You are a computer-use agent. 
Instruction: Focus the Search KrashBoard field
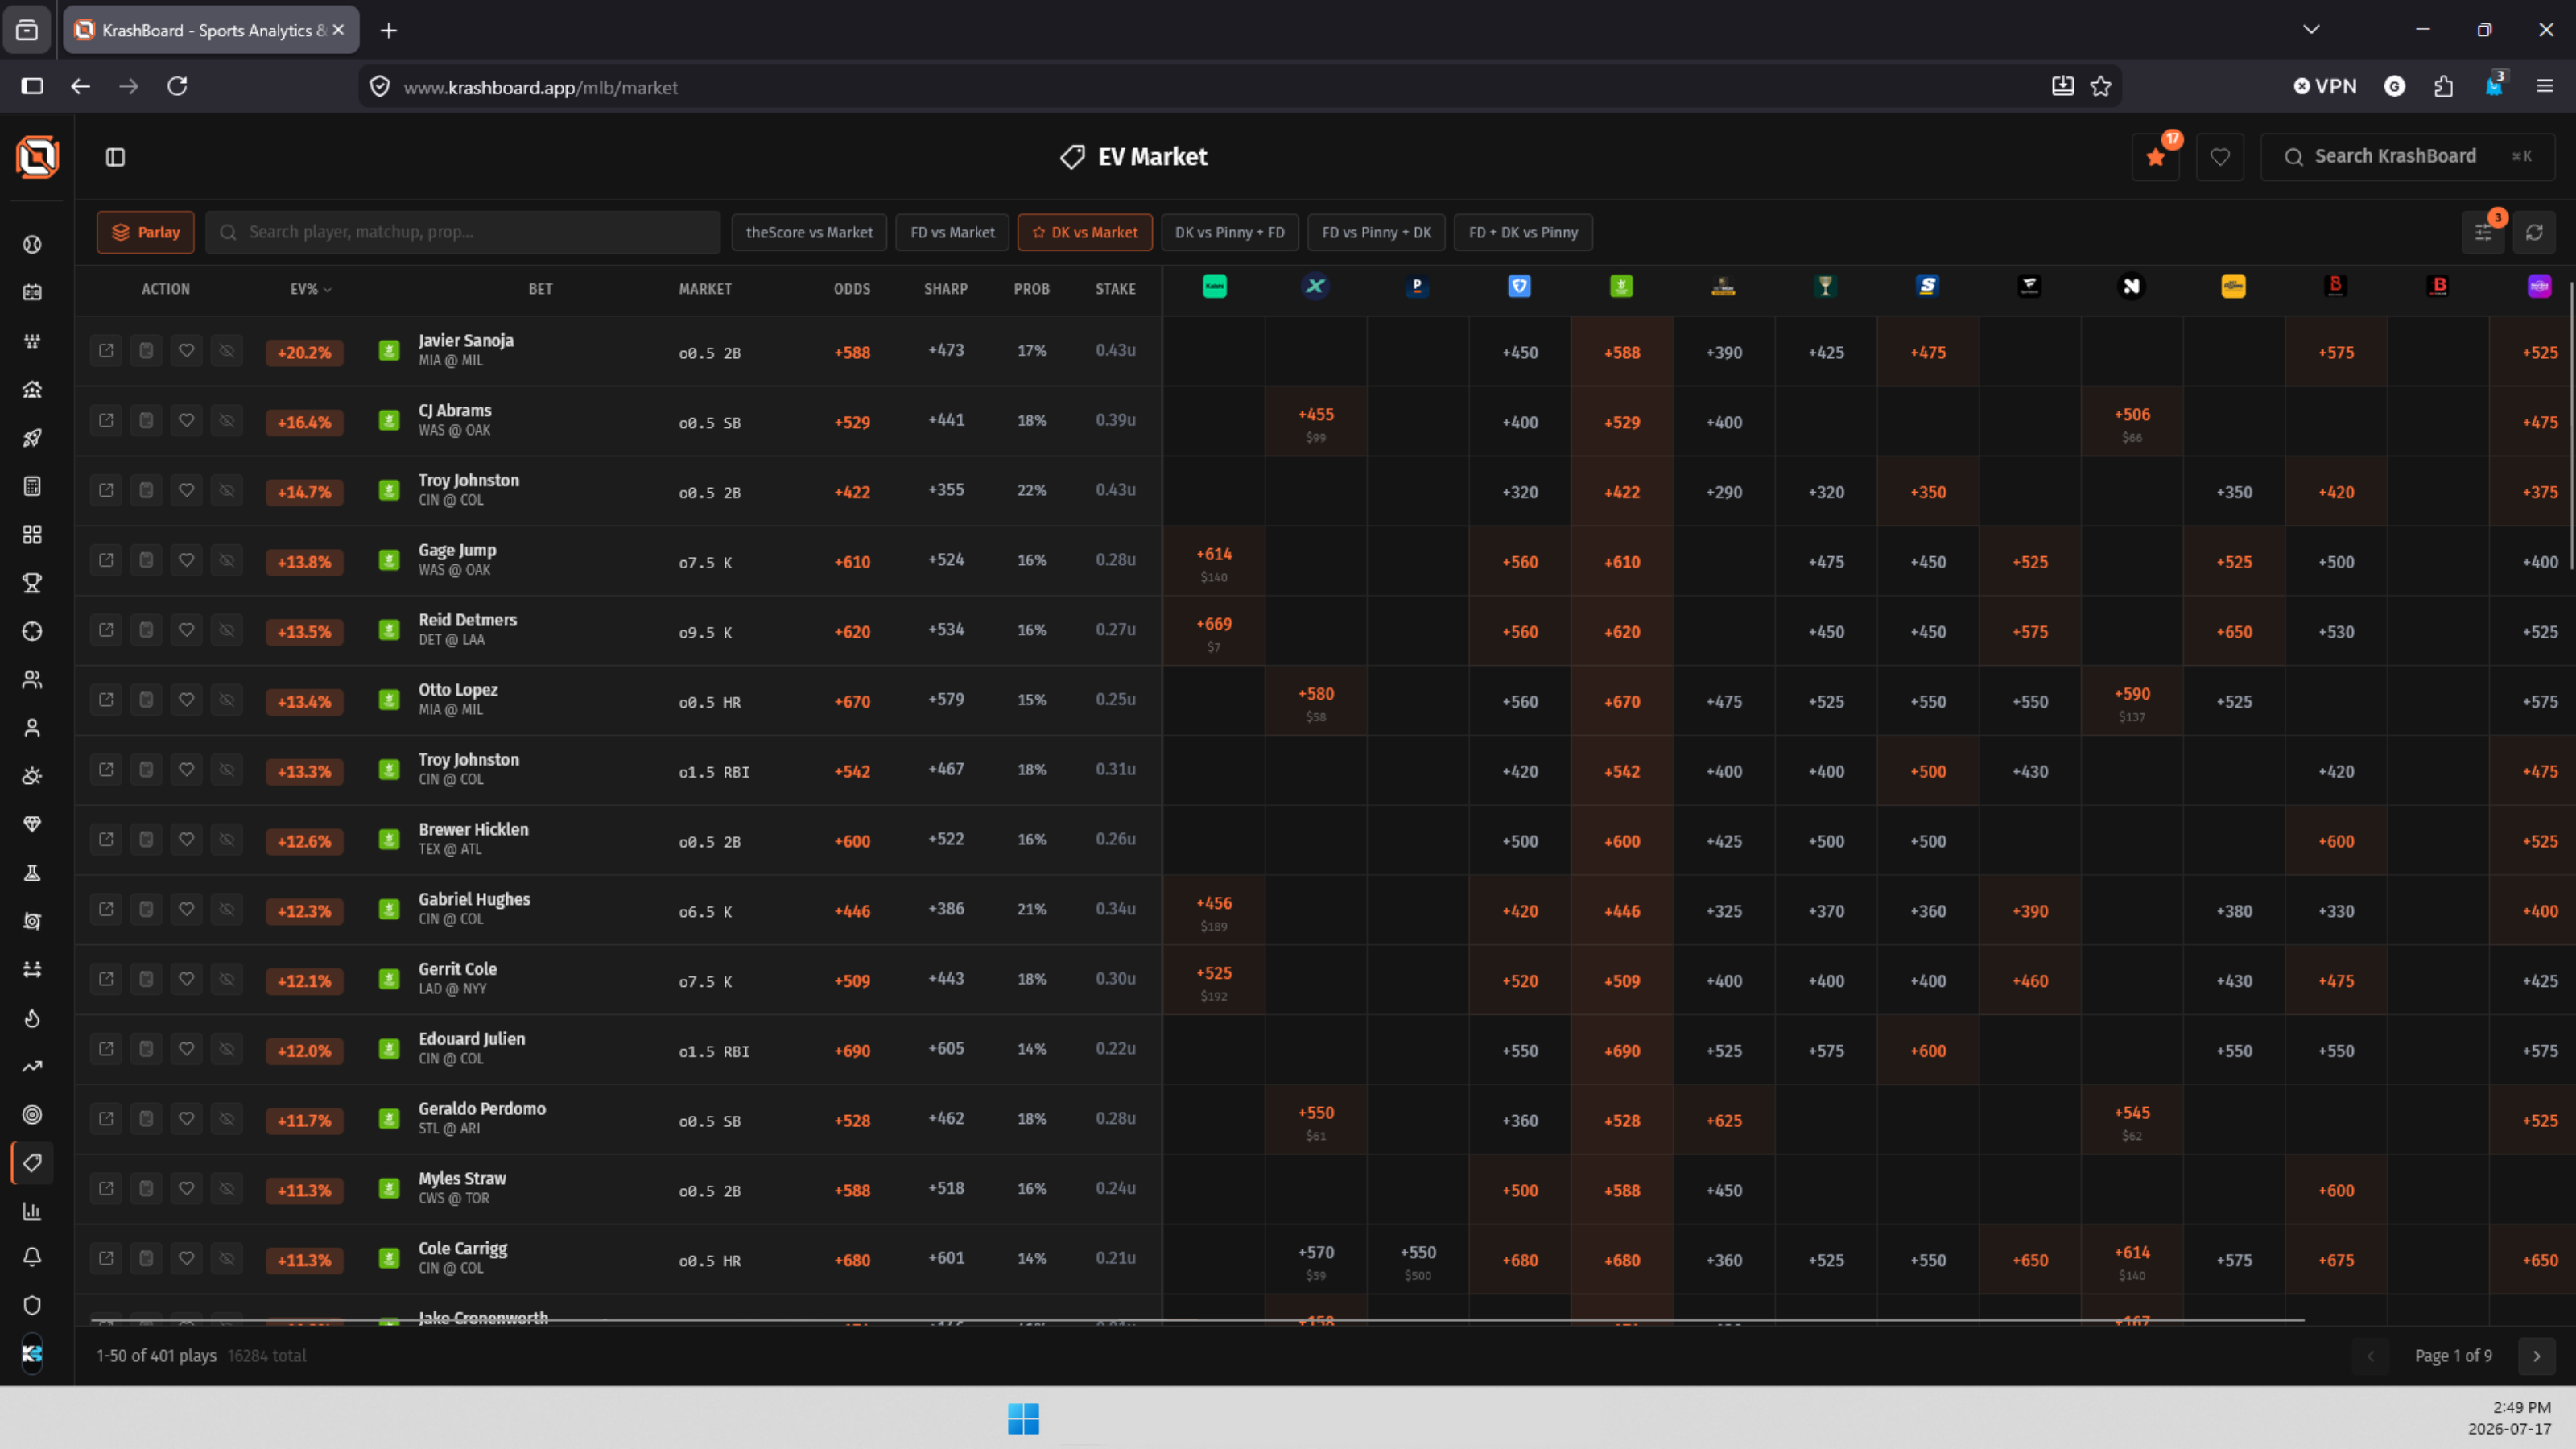point(2408,157)
